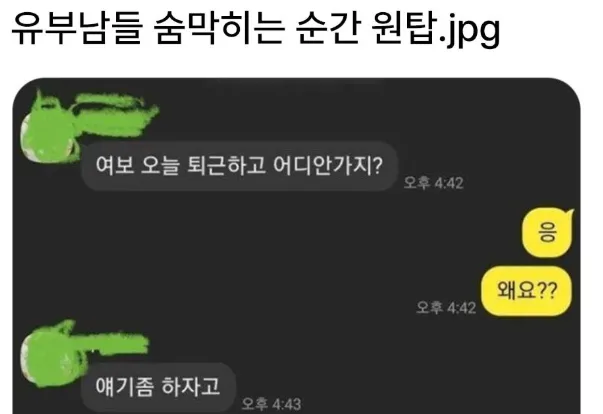
Task: Open the post title 유부남들 숨막히는 순간 원탑.jpg
Action: pyautogui.click(x=255, y=29)
